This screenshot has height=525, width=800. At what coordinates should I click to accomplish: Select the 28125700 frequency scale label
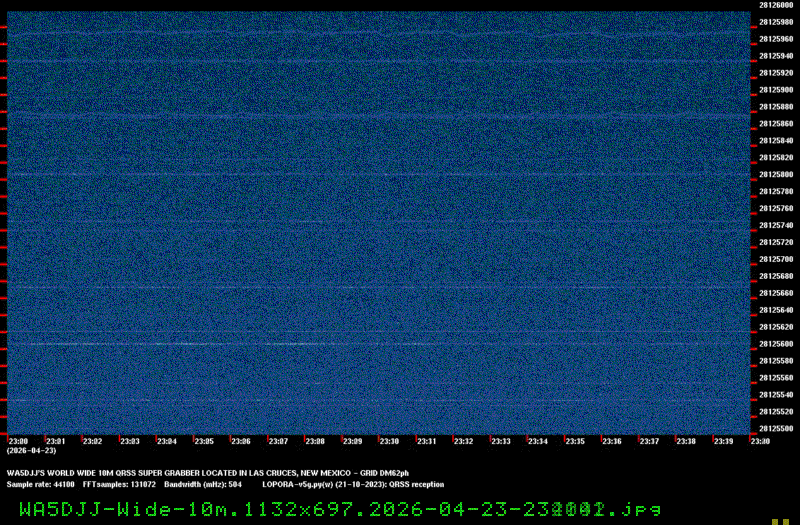coord(776,259)
